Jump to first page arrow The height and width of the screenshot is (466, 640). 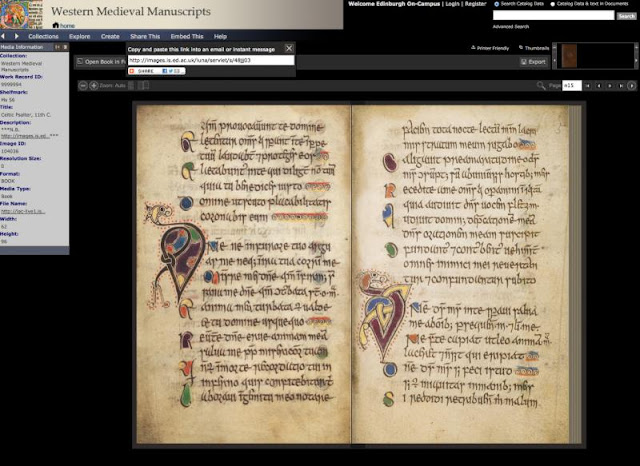[x=588, y=86]
